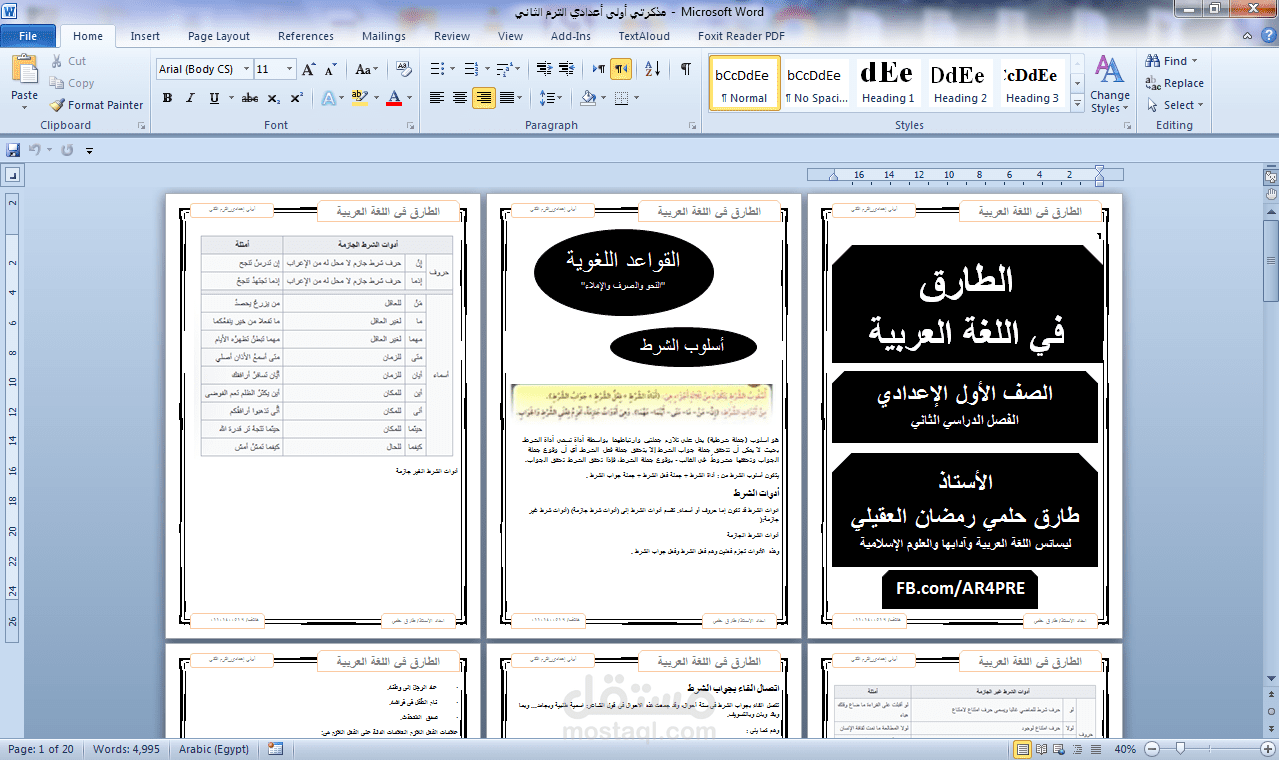Toggle Right-to-Left text direction
The image size is (1279, 760).
pos(621,69)
